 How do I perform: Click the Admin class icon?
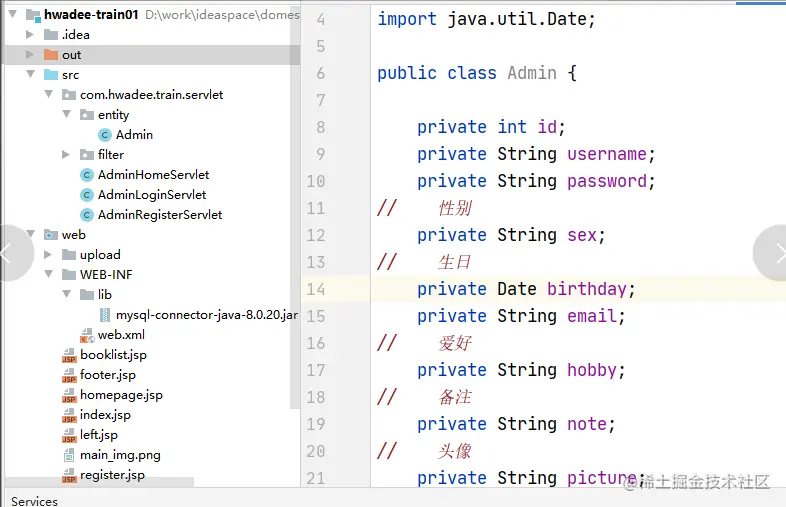[105, 135]
